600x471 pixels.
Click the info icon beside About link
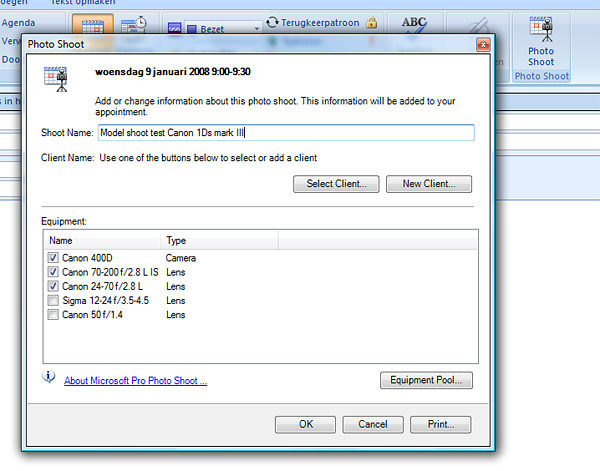click(x=49, y=377)
